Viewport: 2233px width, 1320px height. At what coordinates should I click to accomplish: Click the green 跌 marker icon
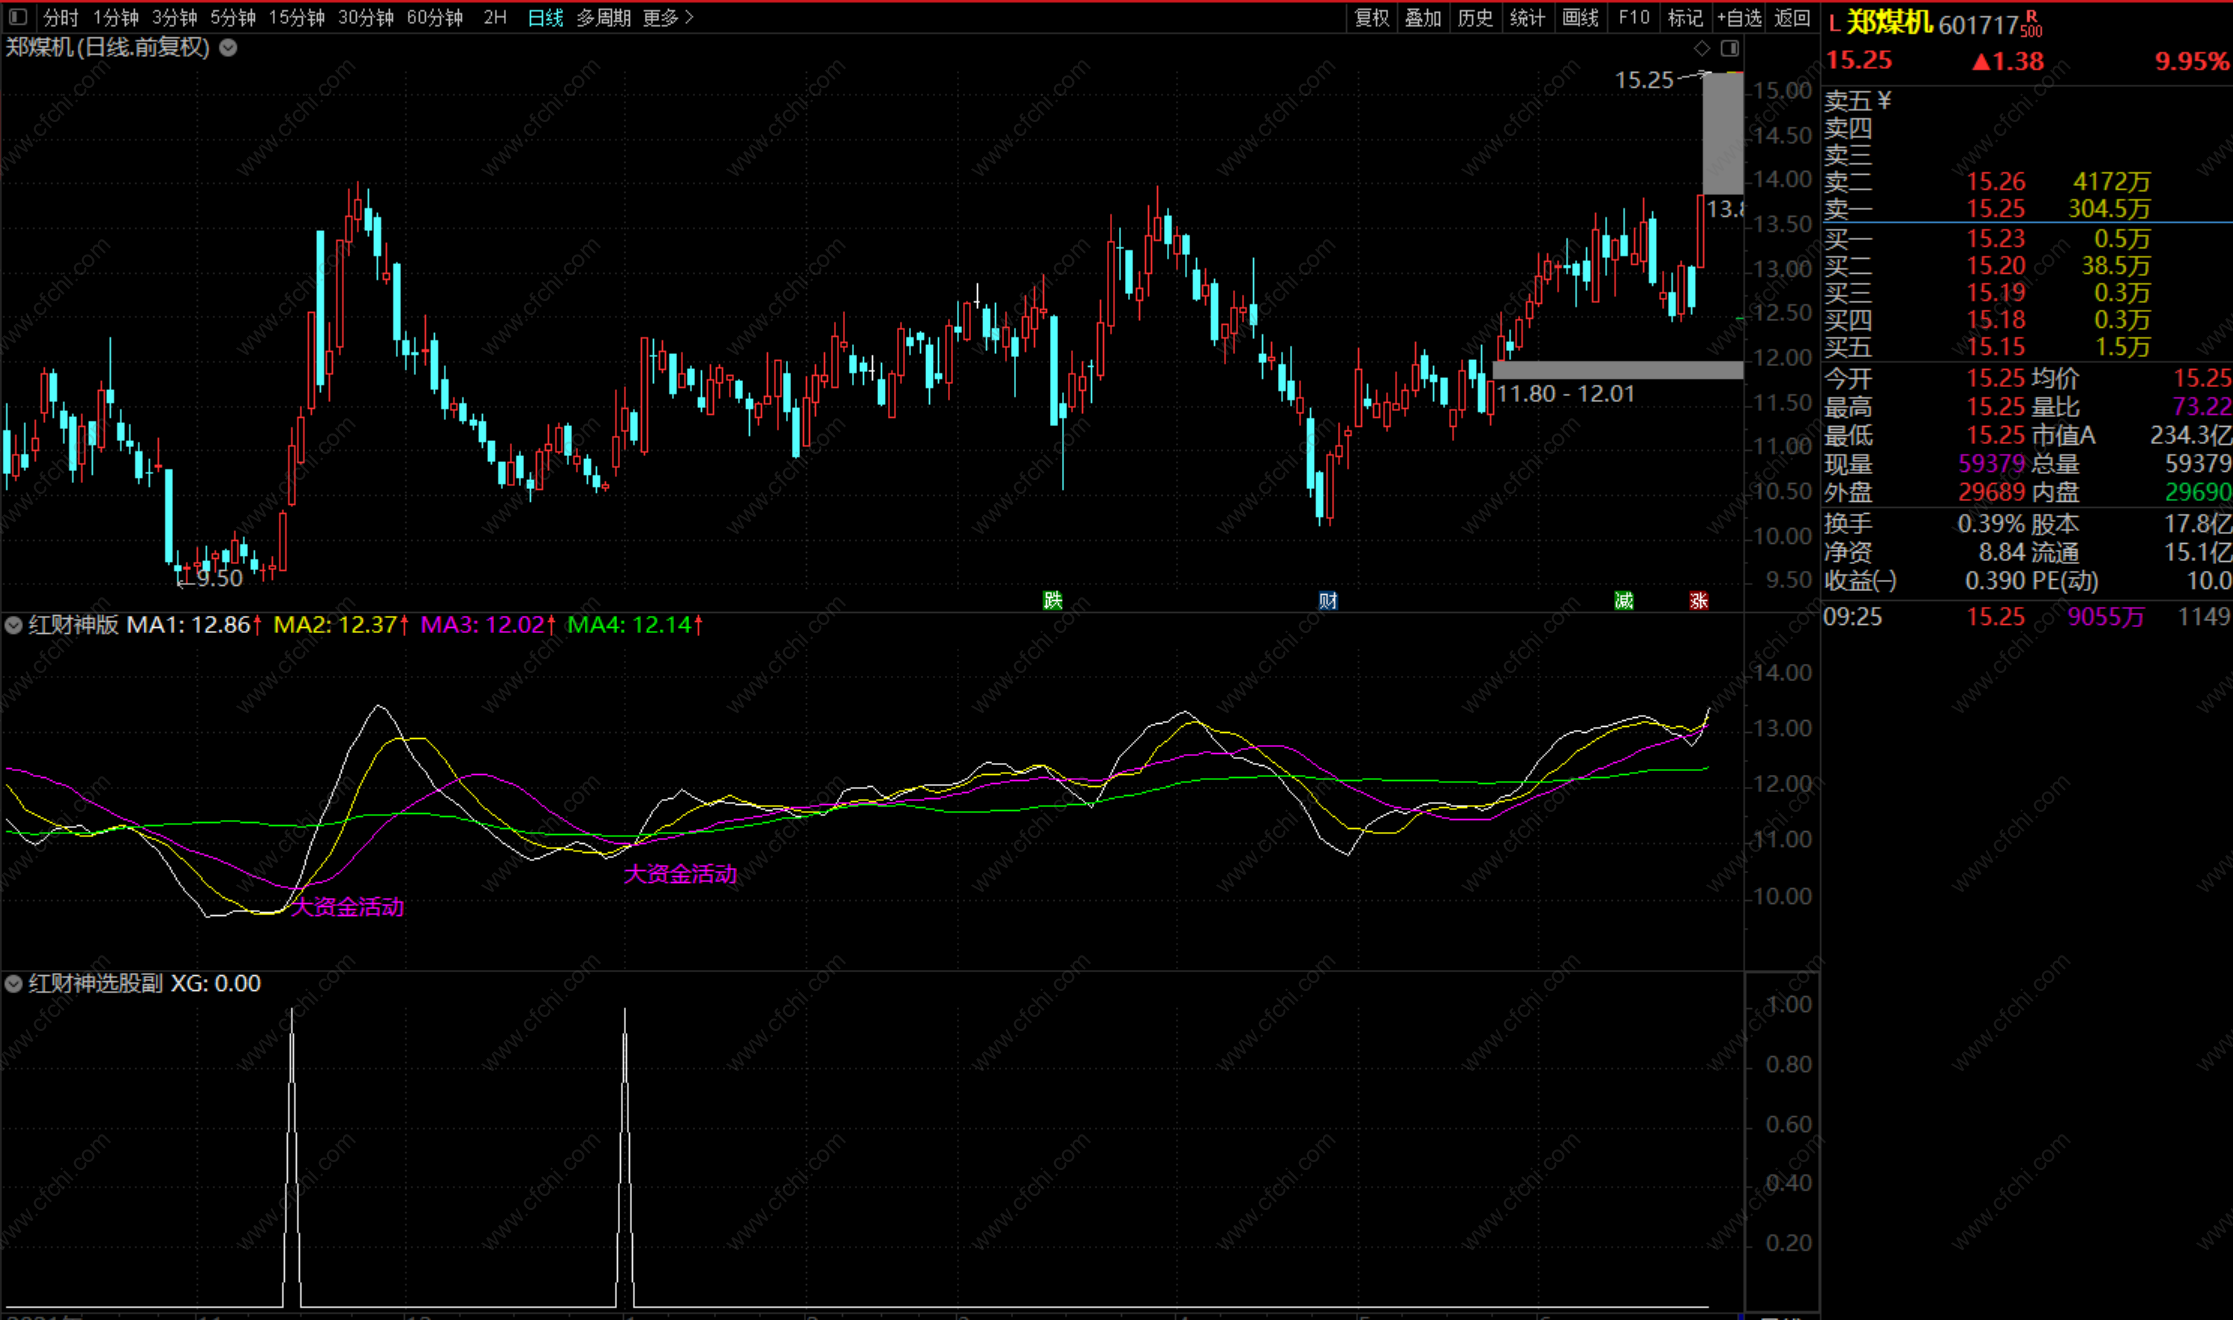pos(1052,600)
